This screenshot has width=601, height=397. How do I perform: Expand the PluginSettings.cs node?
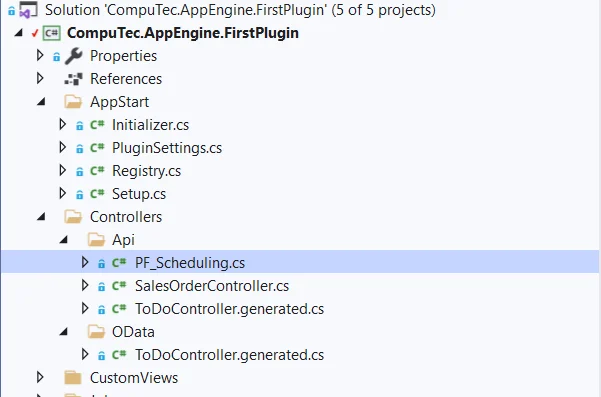point(62,148)
